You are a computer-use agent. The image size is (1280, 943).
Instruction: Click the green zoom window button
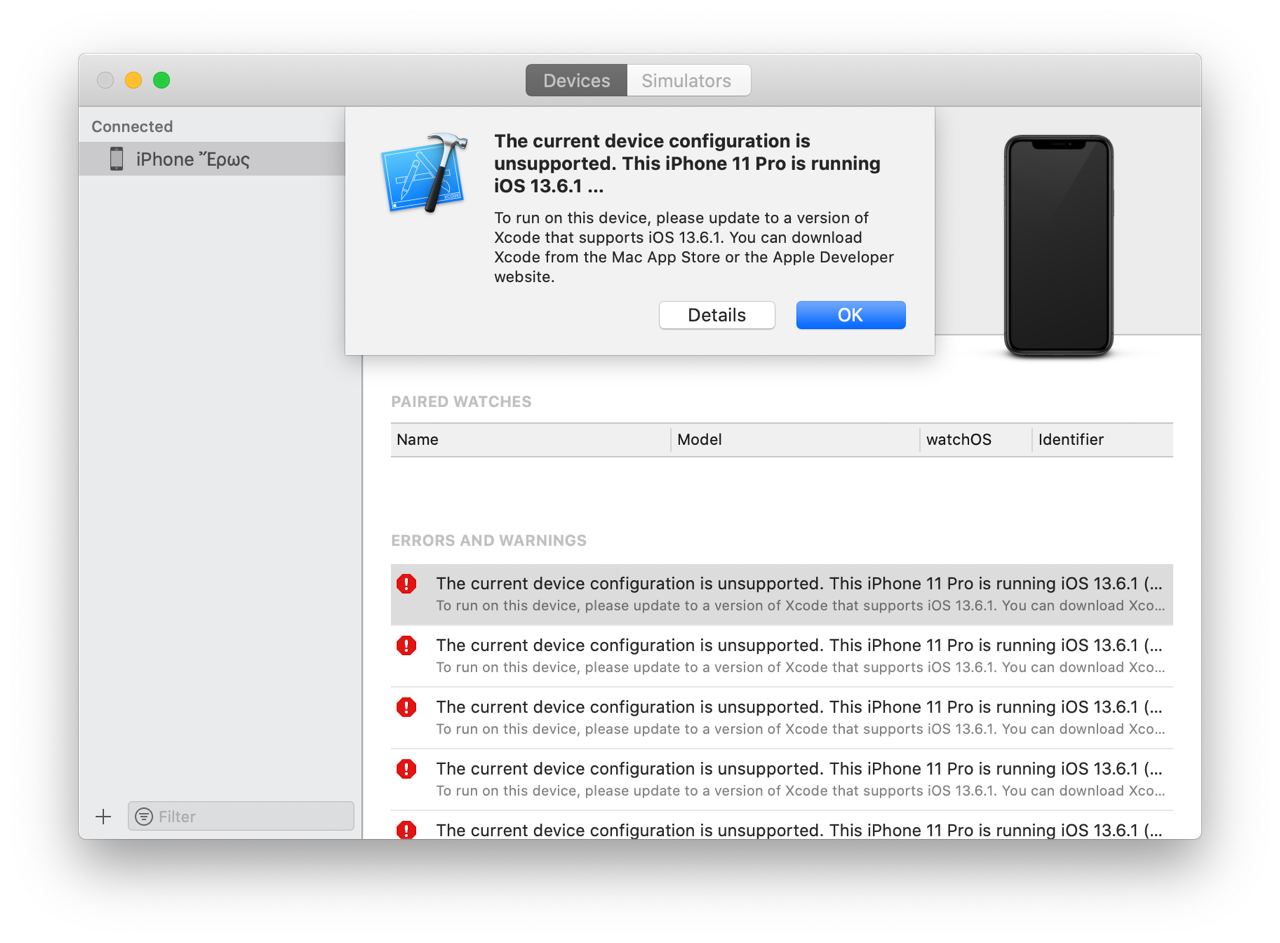[161, 80]
